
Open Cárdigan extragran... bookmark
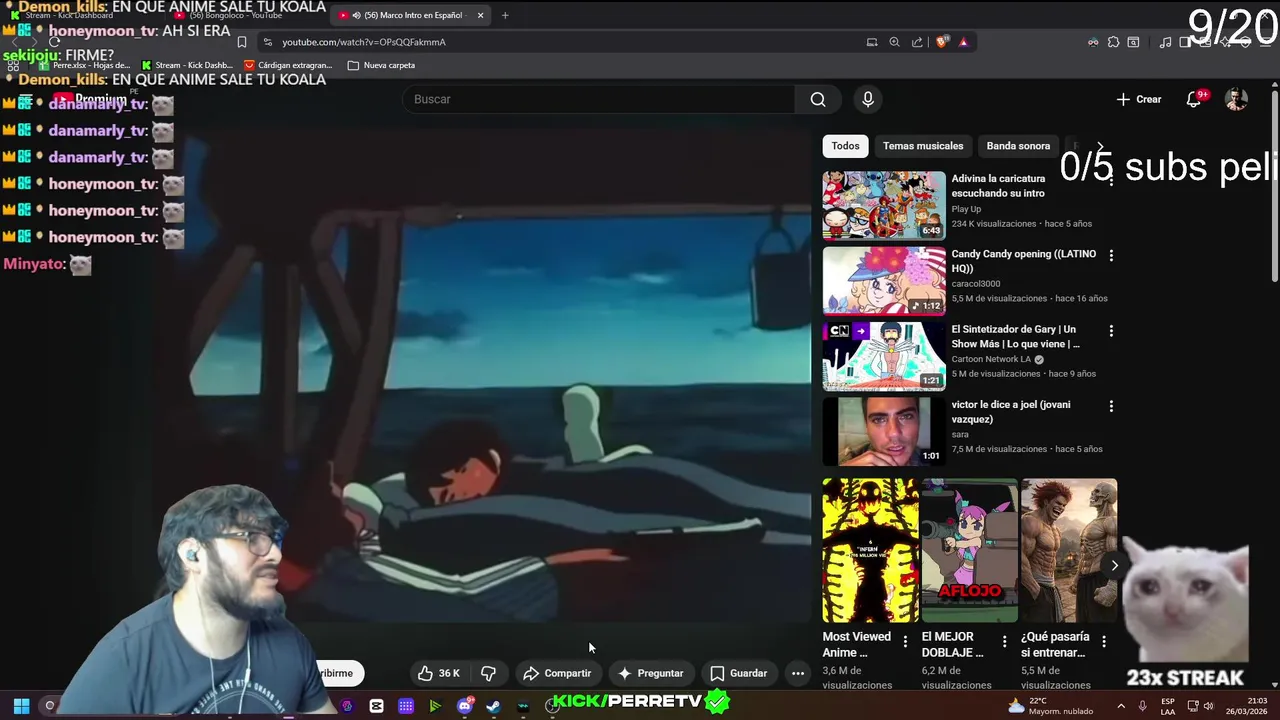288,65
